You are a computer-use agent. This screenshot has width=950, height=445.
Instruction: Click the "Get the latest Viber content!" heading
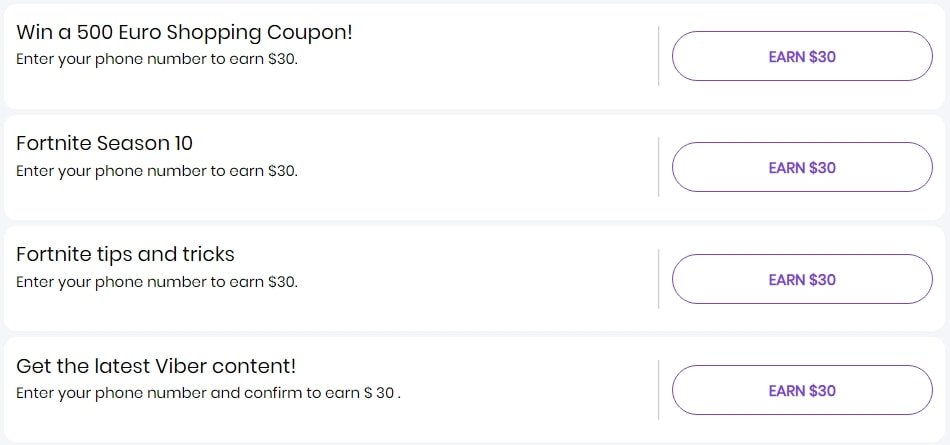point(156,366)
